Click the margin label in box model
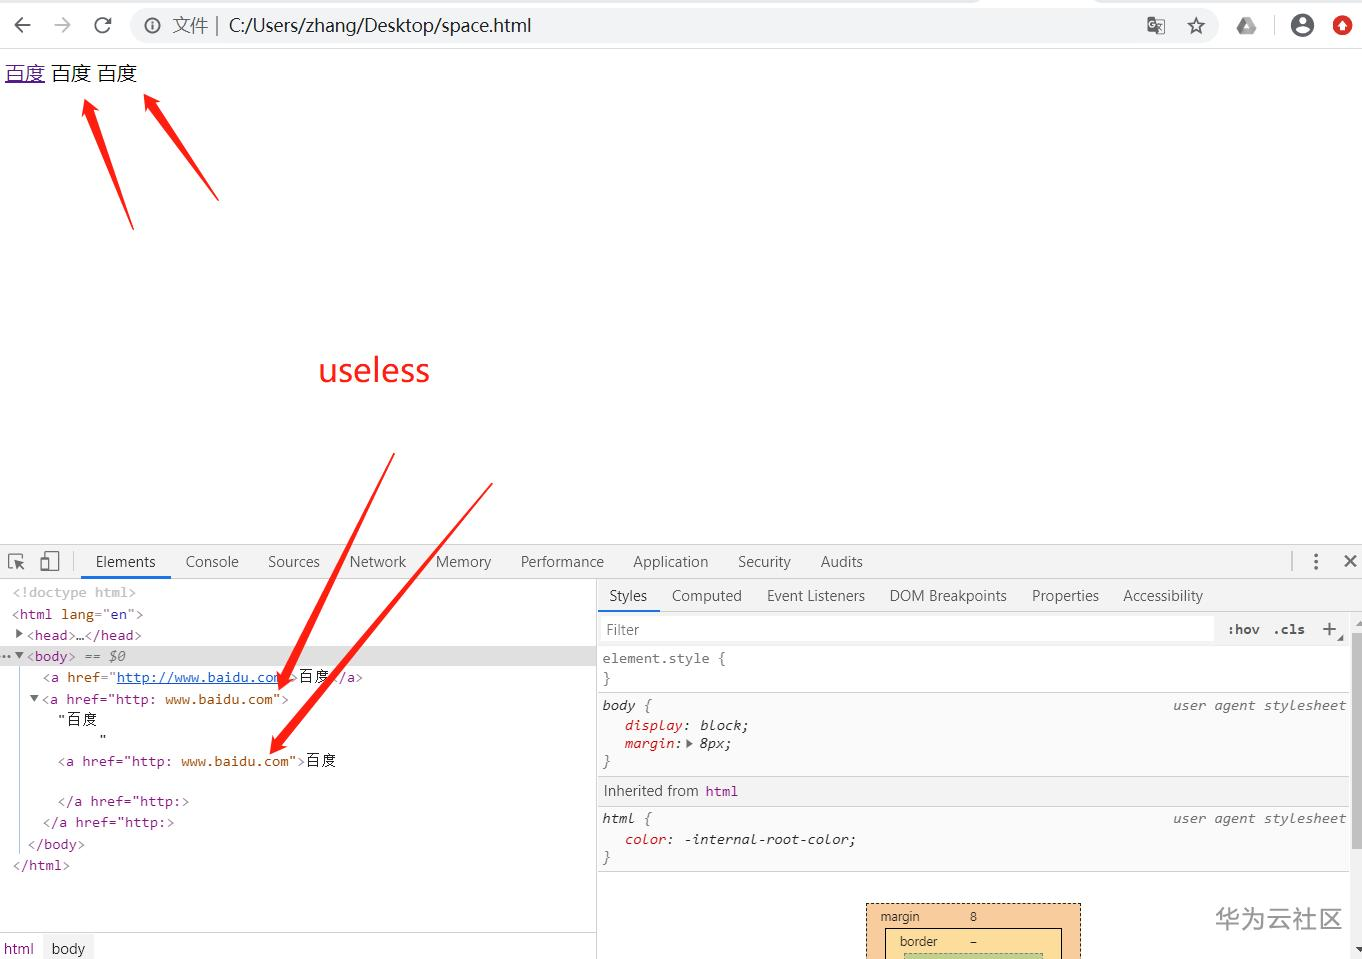 [x=900, y=917]
